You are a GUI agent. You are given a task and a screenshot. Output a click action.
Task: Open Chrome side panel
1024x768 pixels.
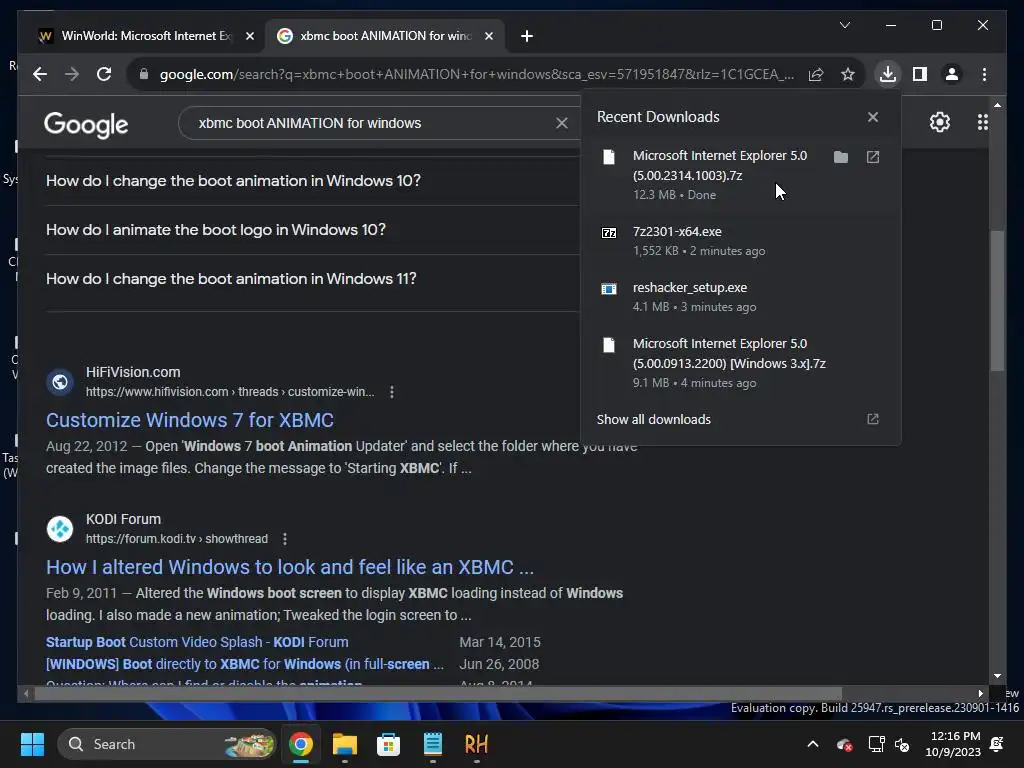pos(920,74)
